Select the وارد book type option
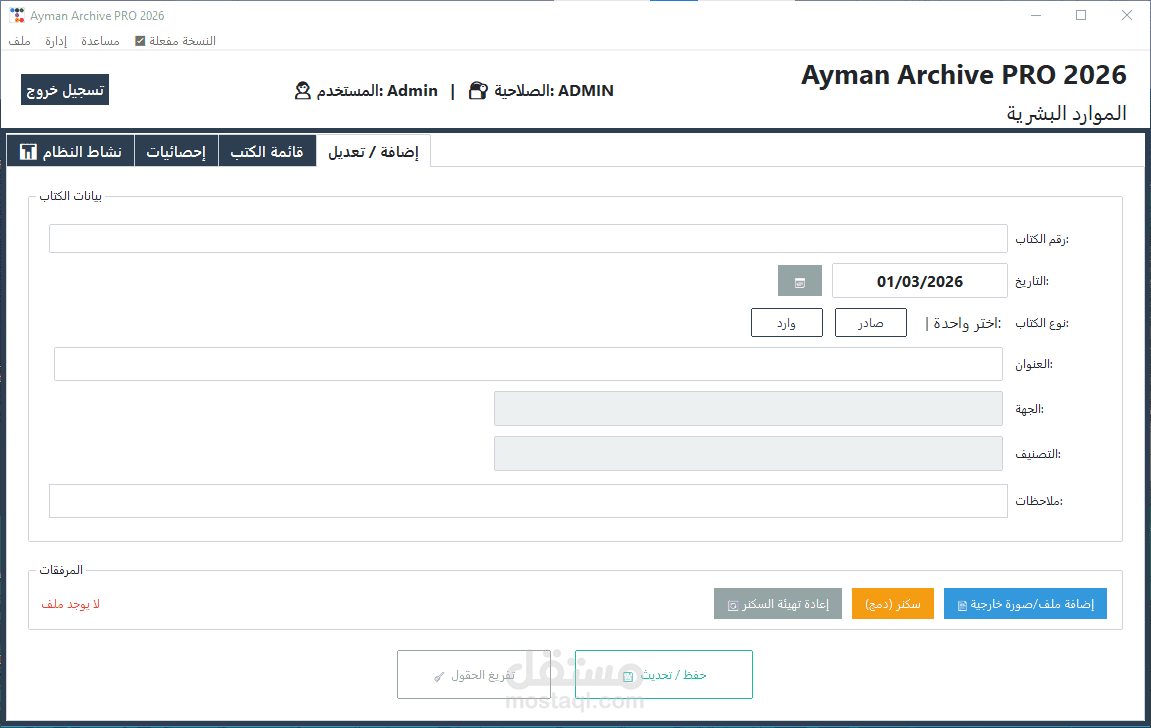This screenshot has width=1151, height=728. (787, 323)
